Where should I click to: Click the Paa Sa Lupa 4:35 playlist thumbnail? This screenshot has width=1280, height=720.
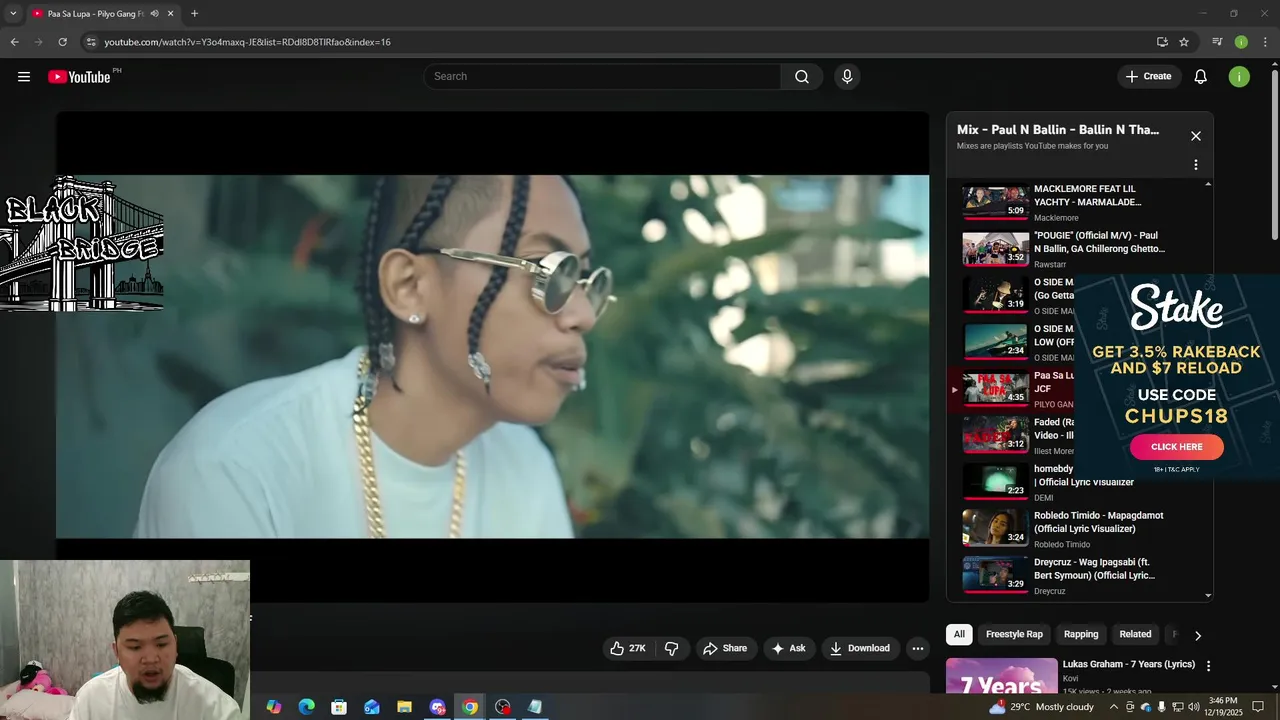pos(995,389)
